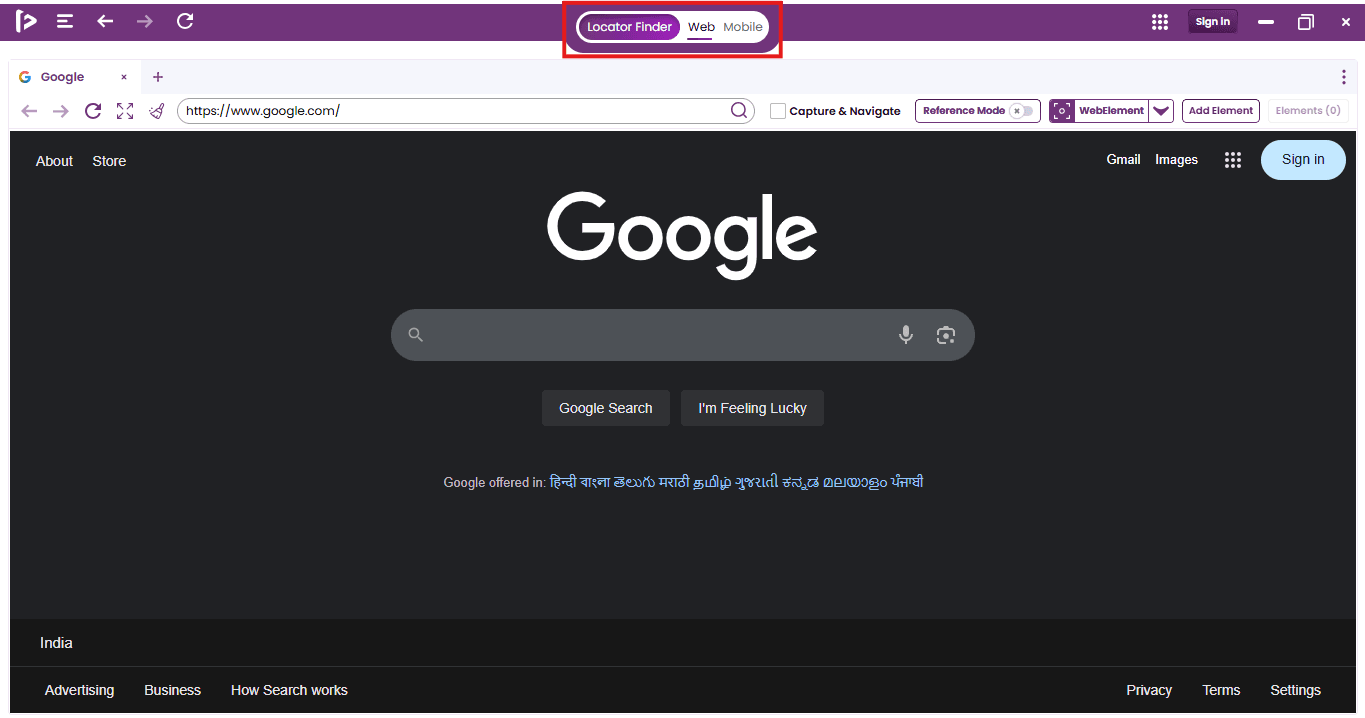Image resolution: width=1365 pixels, height=718 pixels.
Task: Open the apps grid in the purple title bar
Action: point(1160,22)
